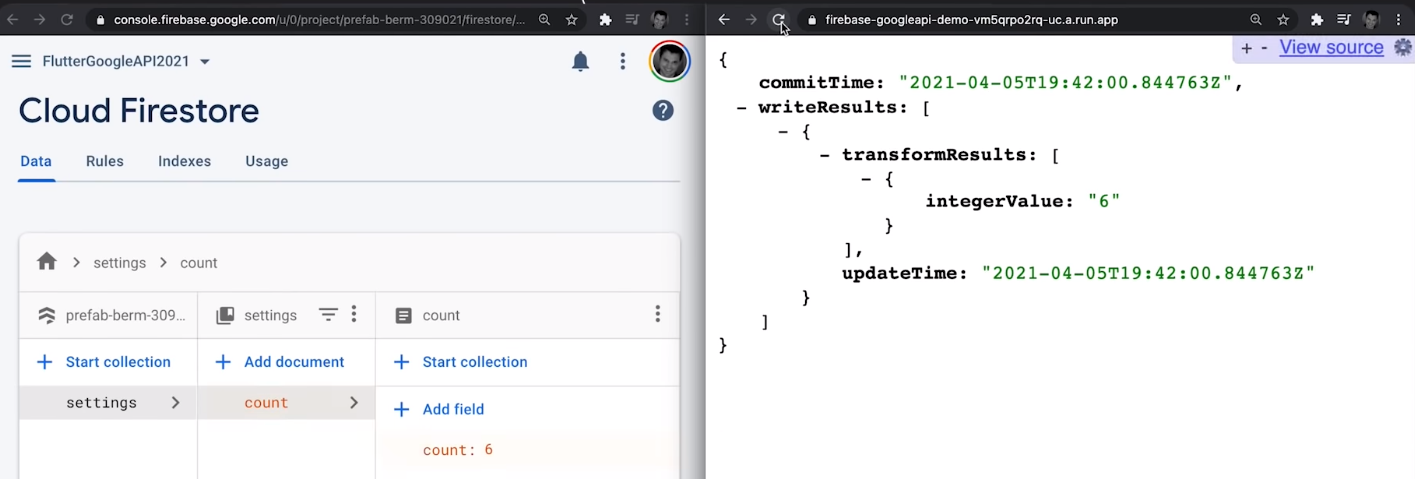Open Chrome profile avatar in run.app window

1371,19
